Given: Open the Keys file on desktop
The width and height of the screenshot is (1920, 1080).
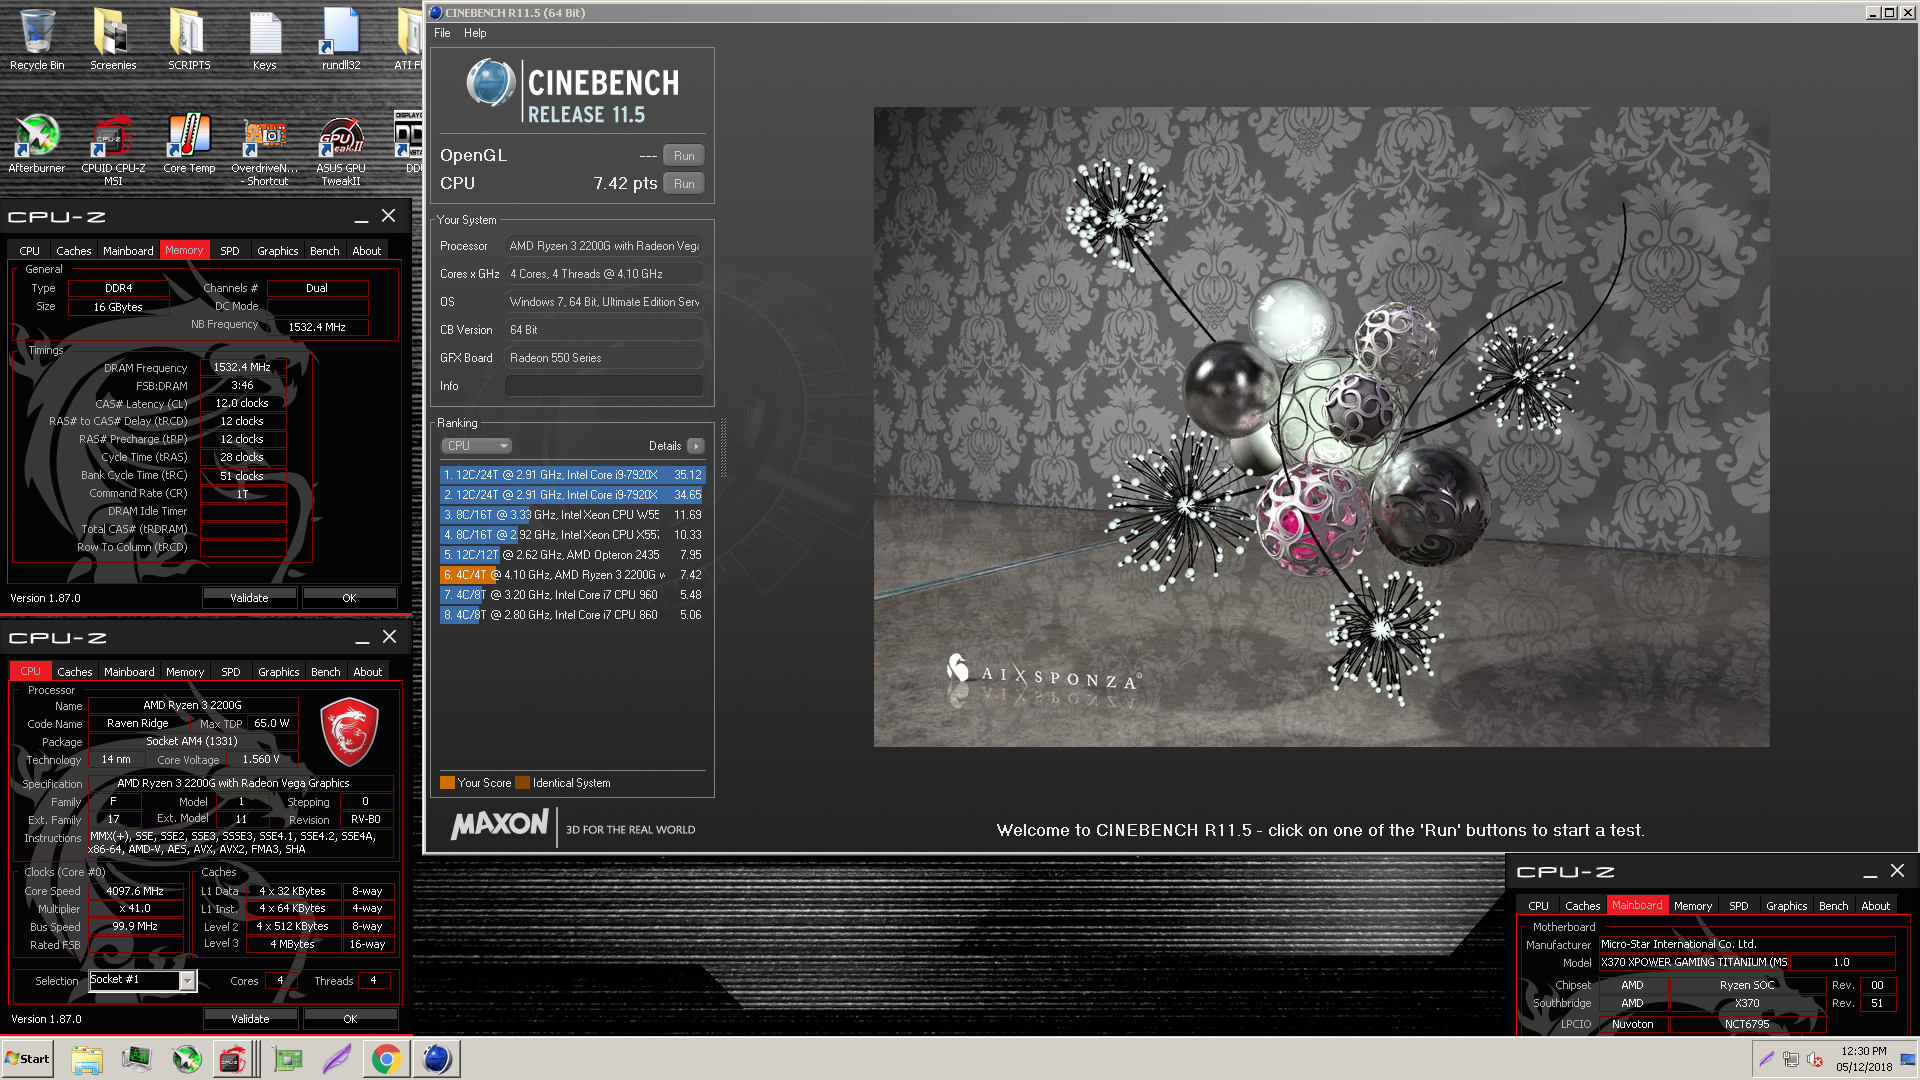Looking at the screenshot, I should 265,40.
